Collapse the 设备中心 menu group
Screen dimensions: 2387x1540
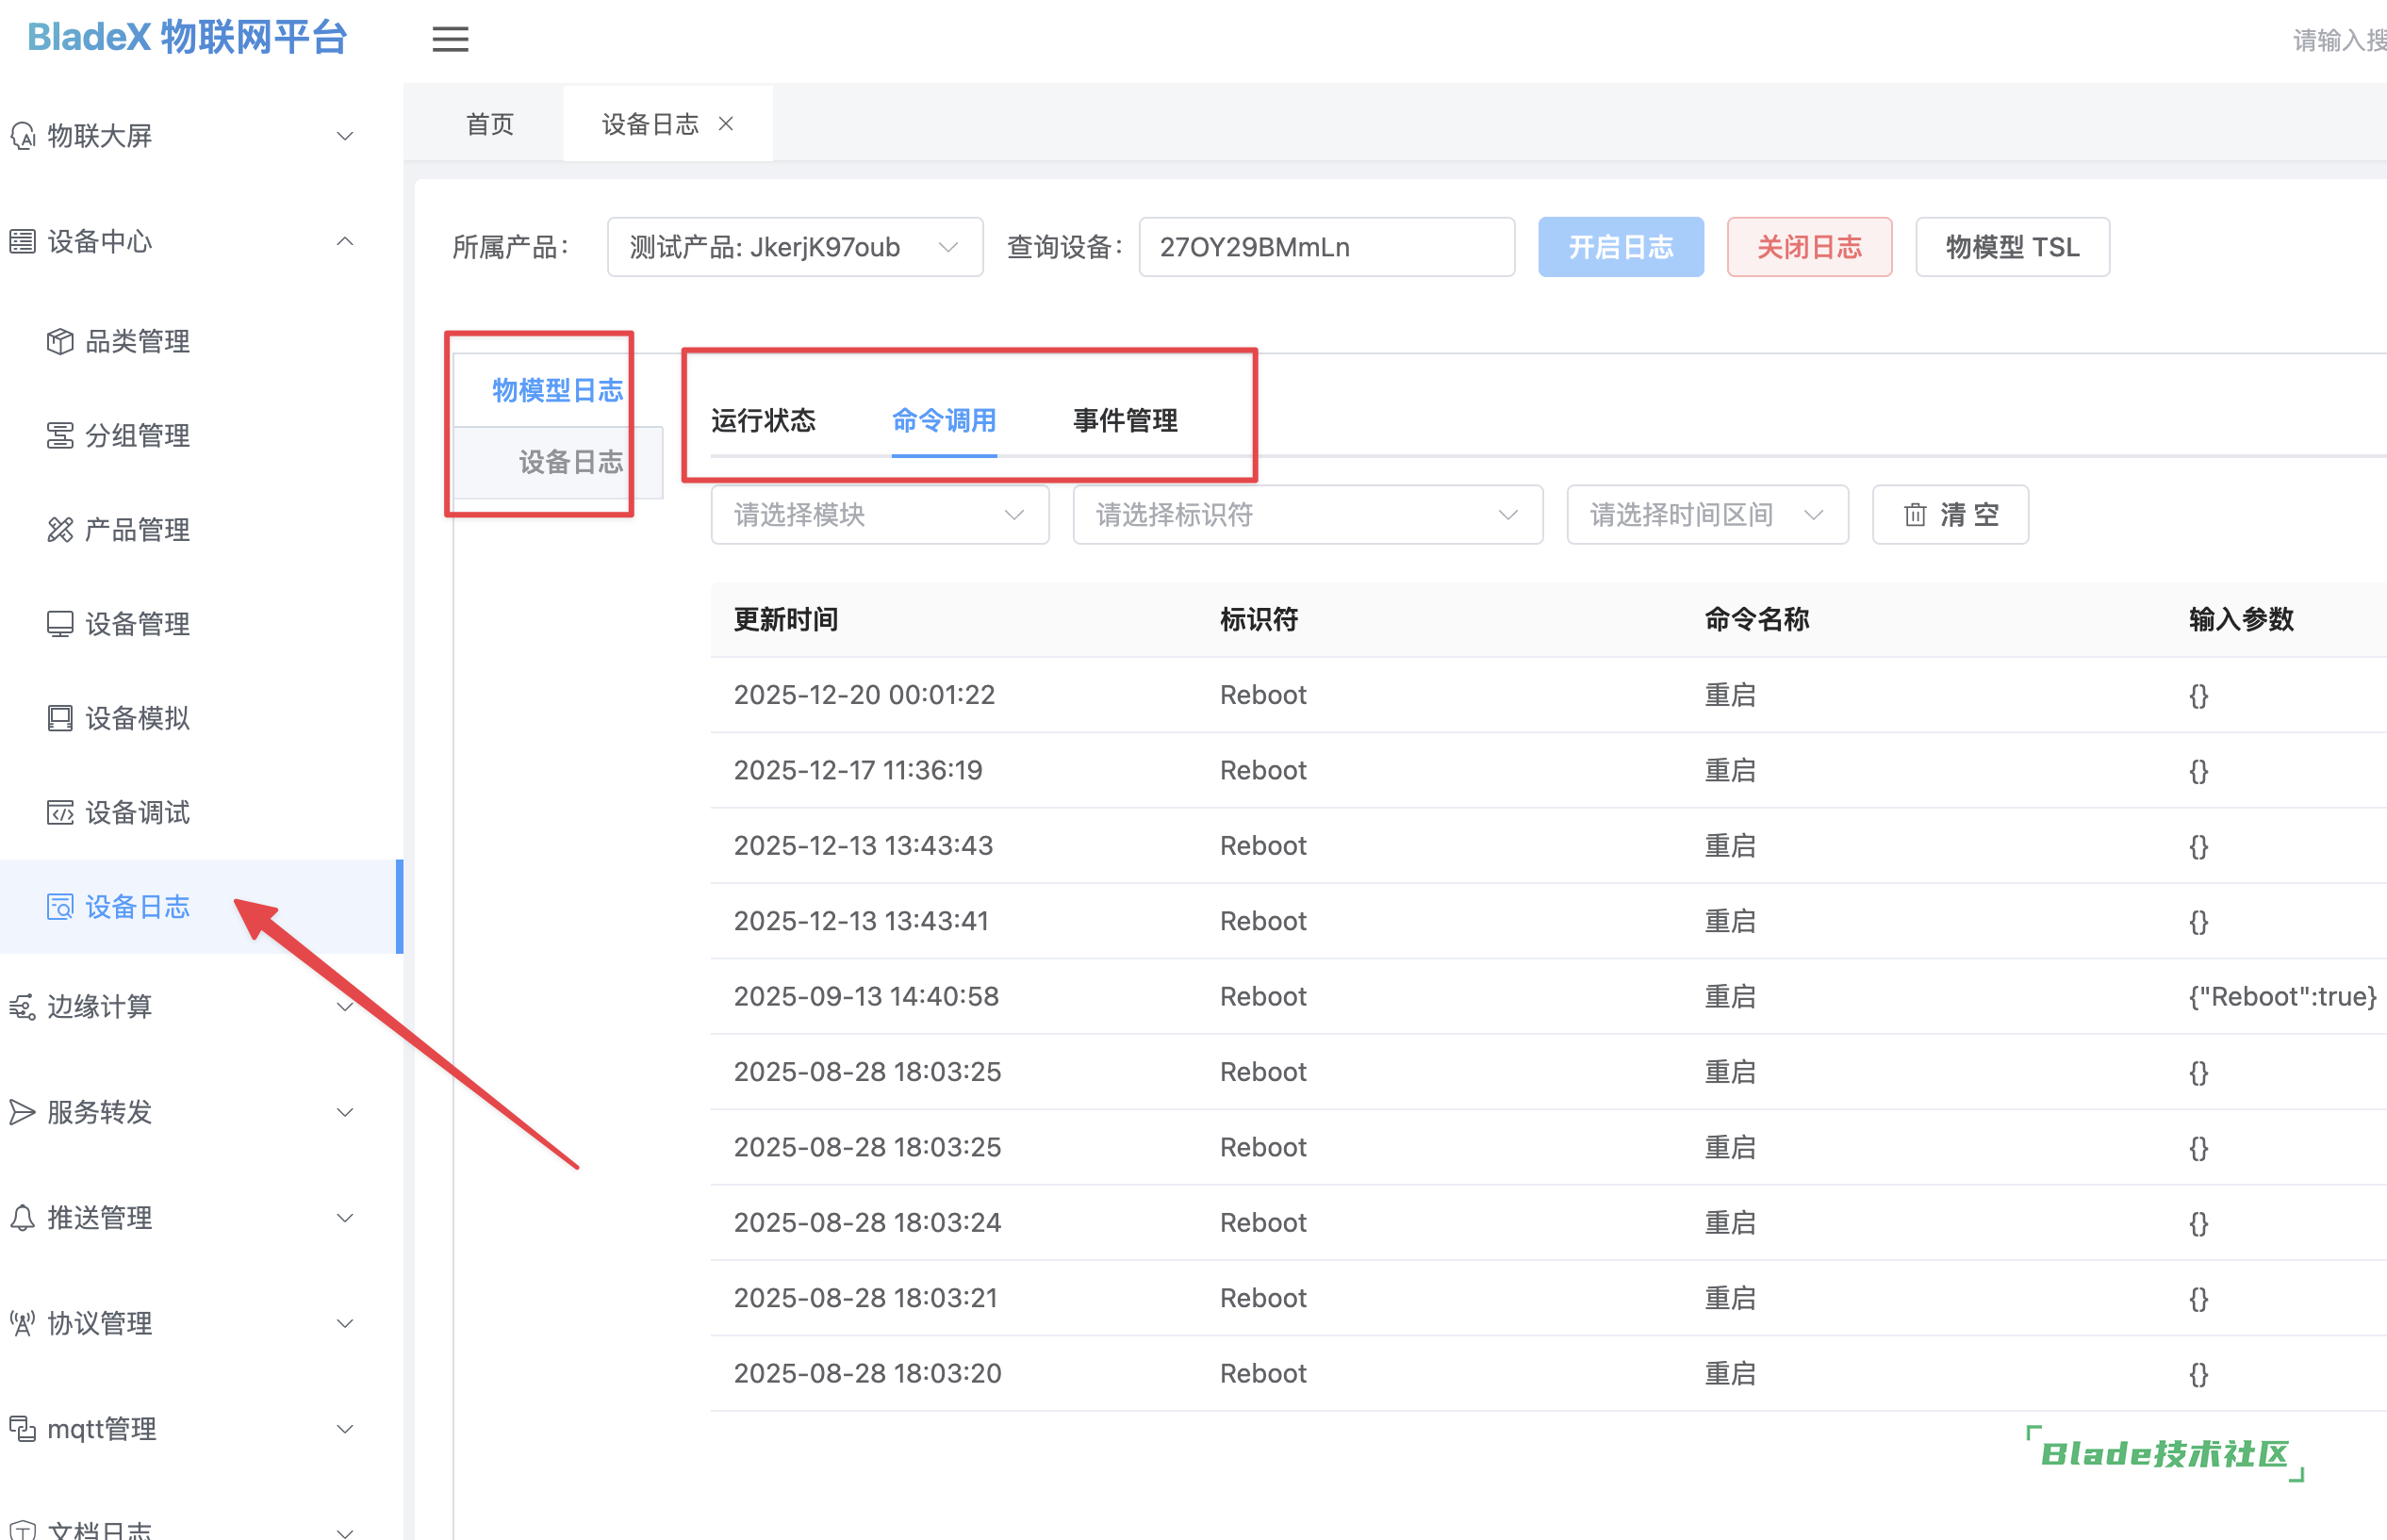point(345,241)
